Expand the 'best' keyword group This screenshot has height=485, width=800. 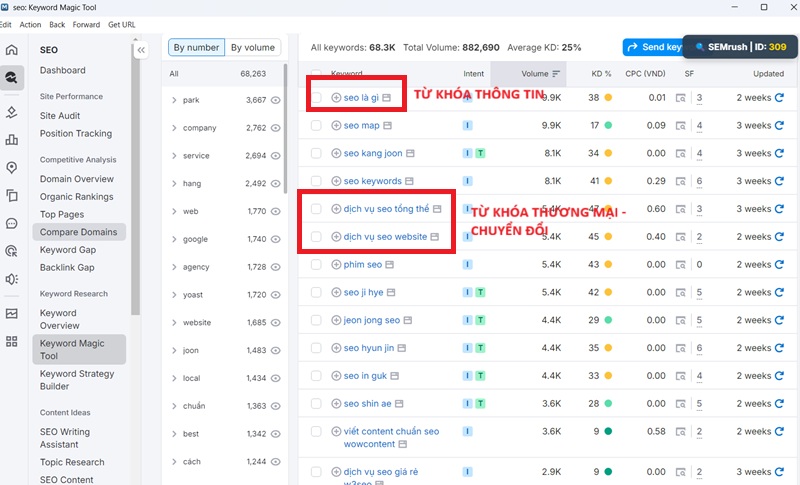click(174, 433)
